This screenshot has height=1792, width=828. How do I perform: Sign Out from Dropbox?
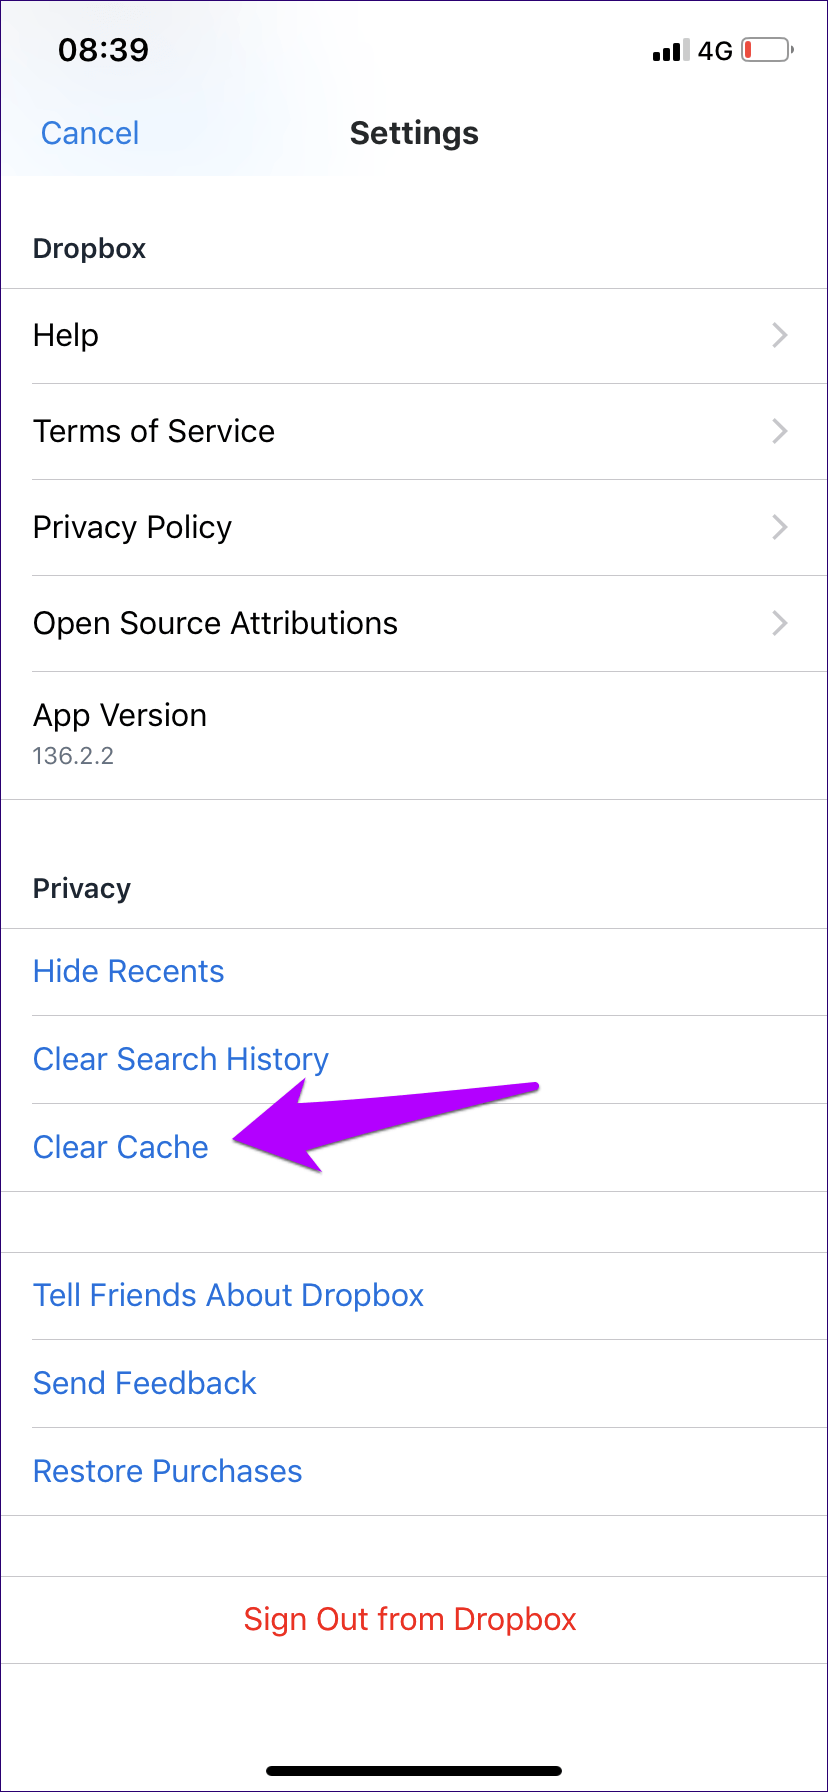[x=410, y=1619]
